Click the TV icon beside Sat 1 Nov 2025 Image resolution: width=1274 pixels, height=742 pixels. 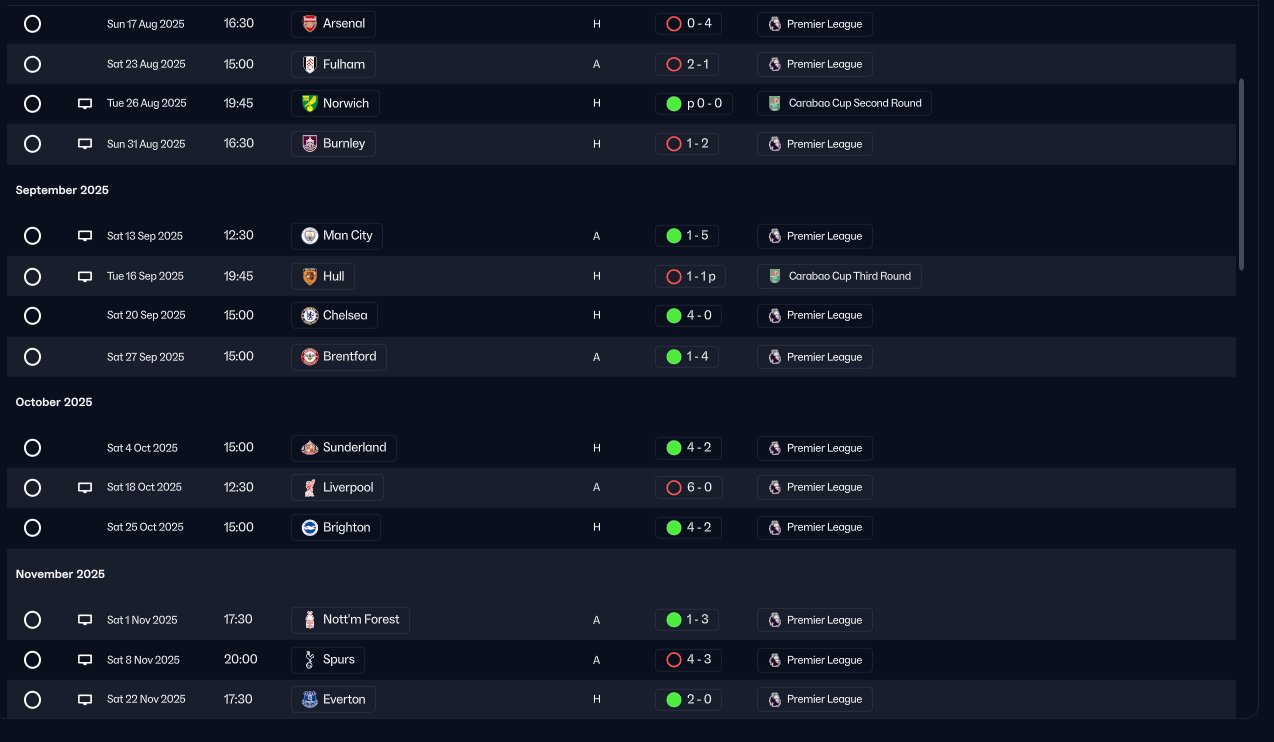pos(85,620)
